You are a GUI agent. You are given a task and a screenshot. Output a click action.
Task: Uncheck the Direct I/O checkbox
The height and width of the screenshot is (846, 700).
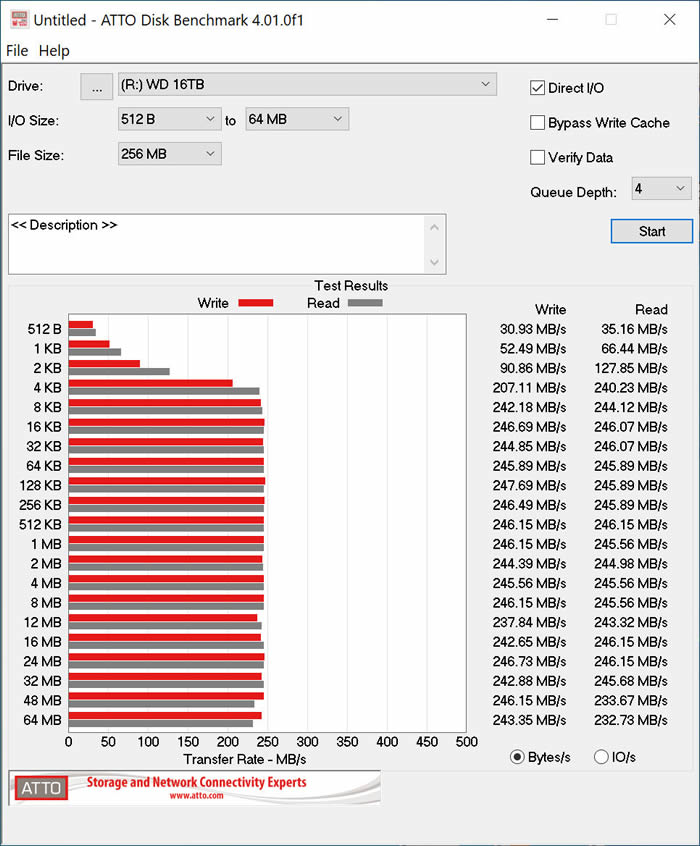point(537,88)
